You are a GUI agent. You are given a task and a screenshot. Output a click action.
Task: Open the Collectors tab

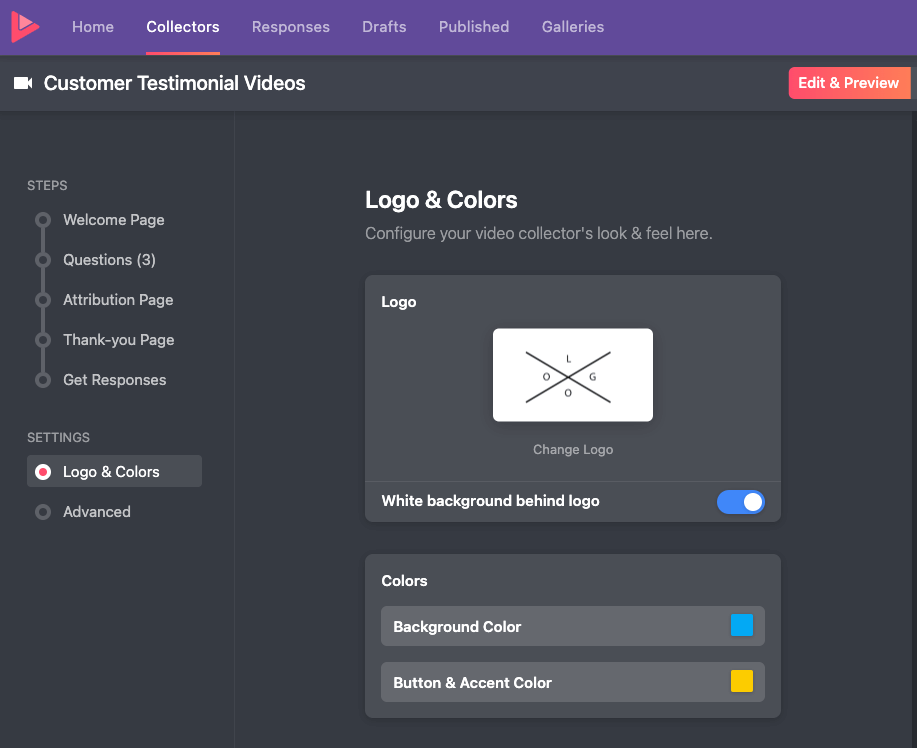click(x=182, y=27)
